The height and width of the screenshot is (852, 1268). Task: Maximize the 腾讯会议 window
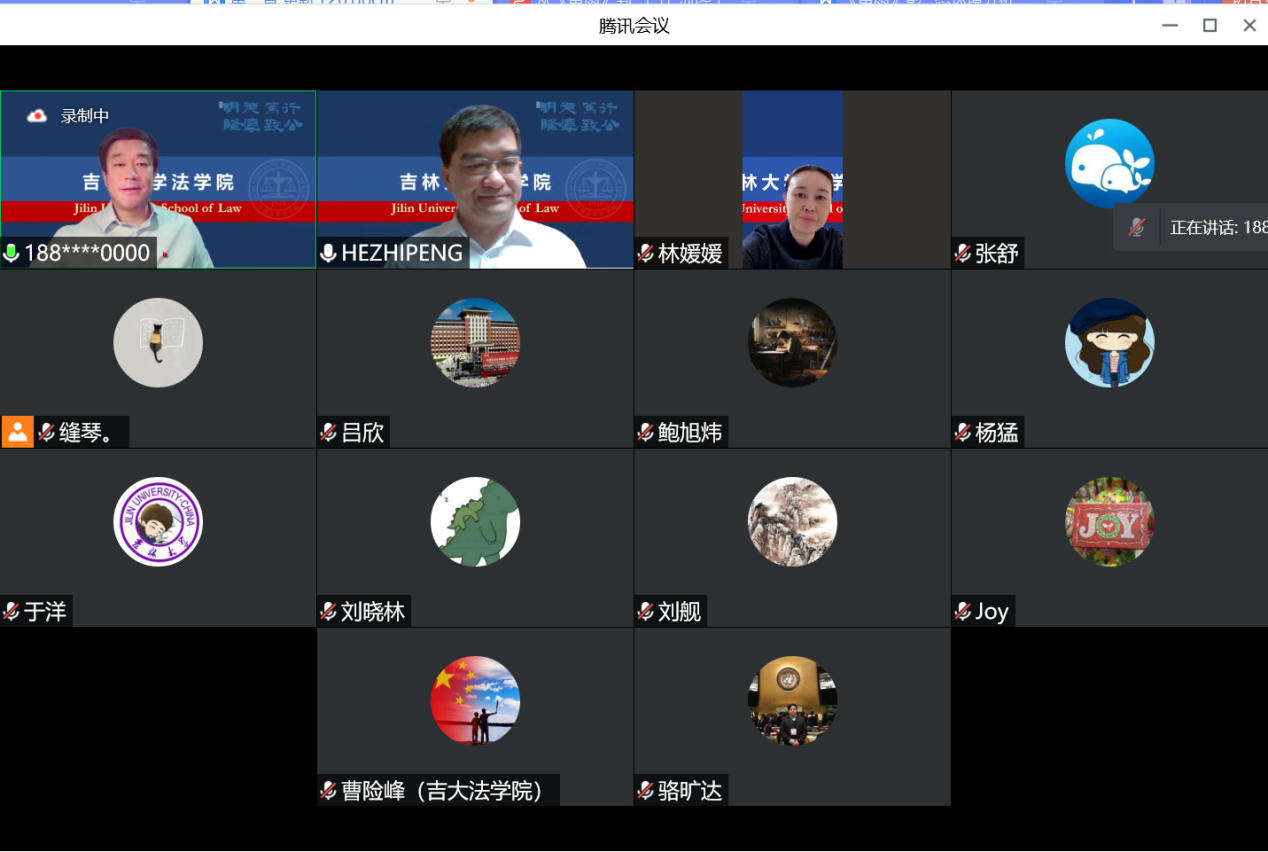point(1209,25)
